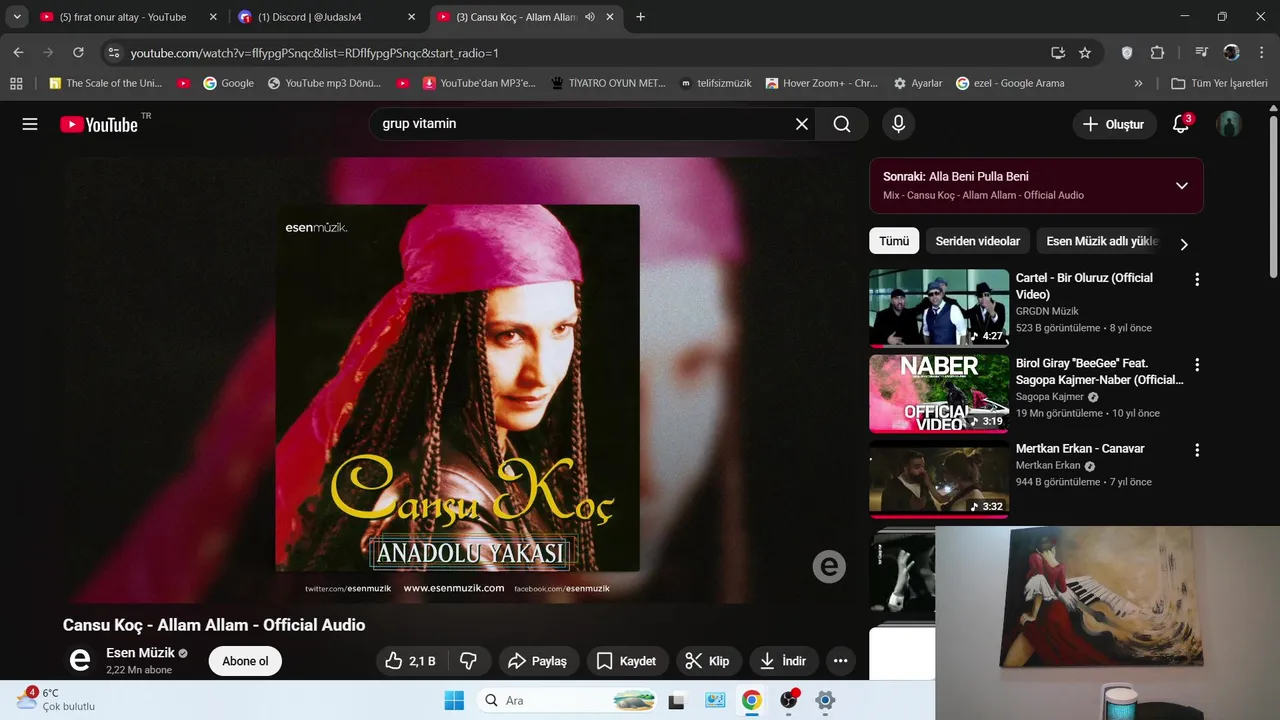This screenshot has width=1280, height=720.
Task: Save the video using Kaydet
Action: pyautogui.click(x=626, y=661)
